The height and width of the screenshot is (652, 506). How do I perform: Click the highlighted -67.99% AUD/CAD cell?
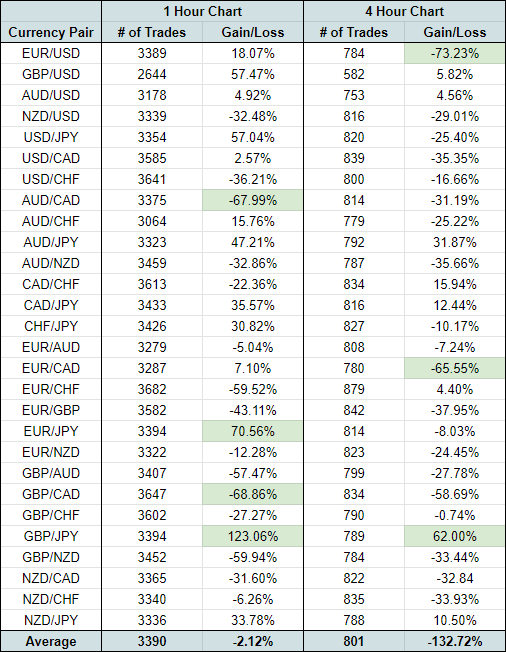(x=252, y=200)
